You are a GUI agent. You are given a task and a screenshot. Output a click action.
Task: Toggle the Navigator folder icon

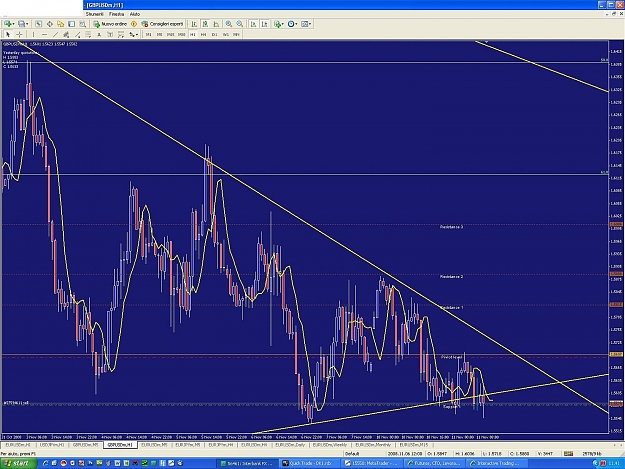click(61, 24)
